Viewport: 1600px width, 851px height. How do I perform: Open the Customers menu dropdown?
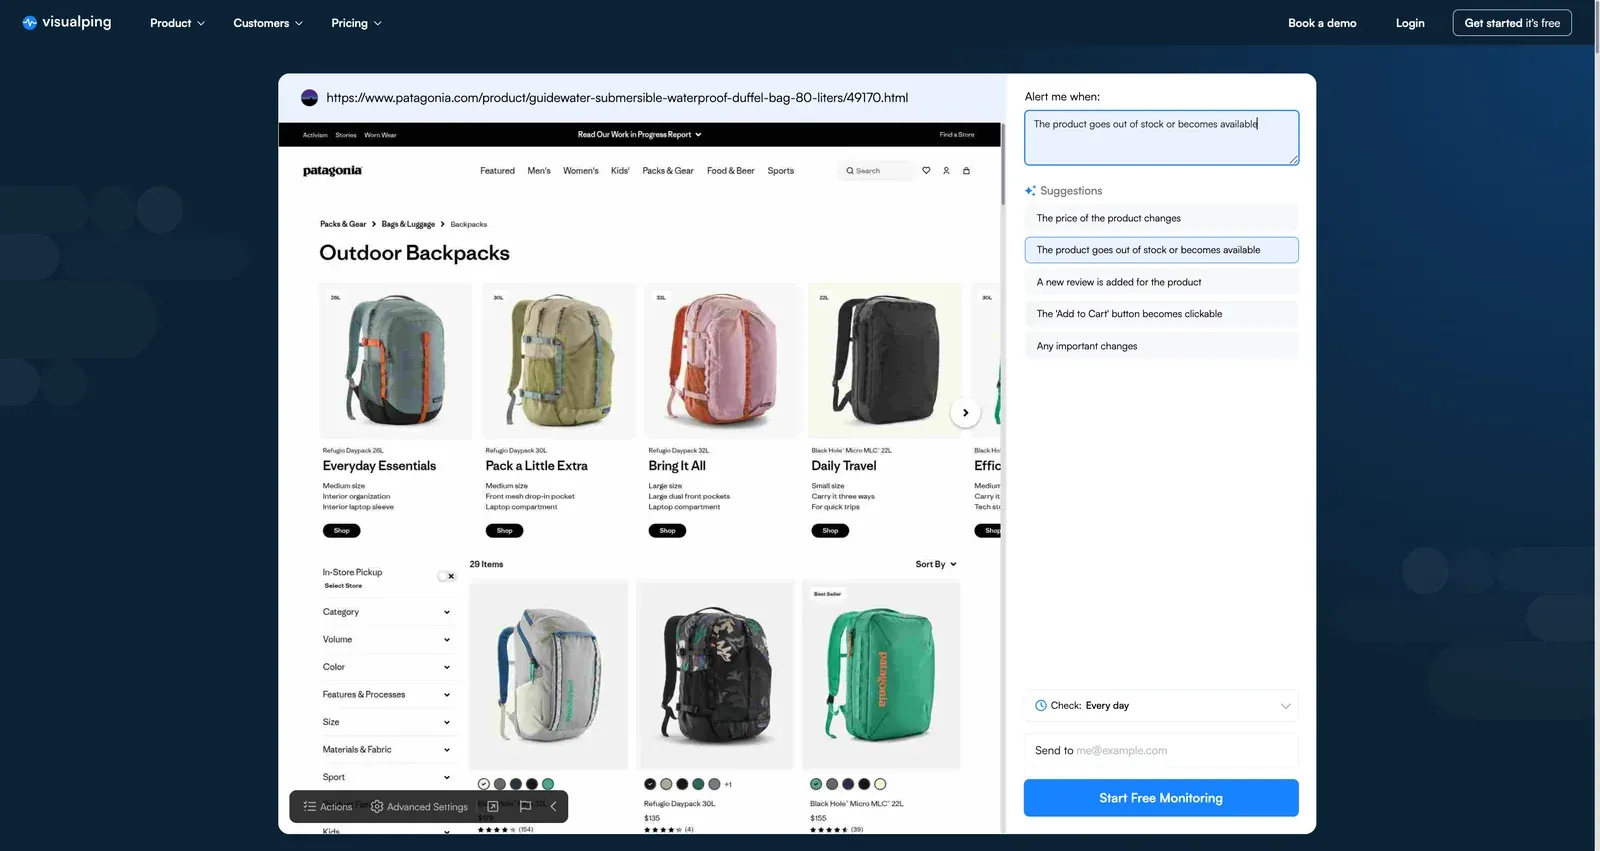click(267, 23)
